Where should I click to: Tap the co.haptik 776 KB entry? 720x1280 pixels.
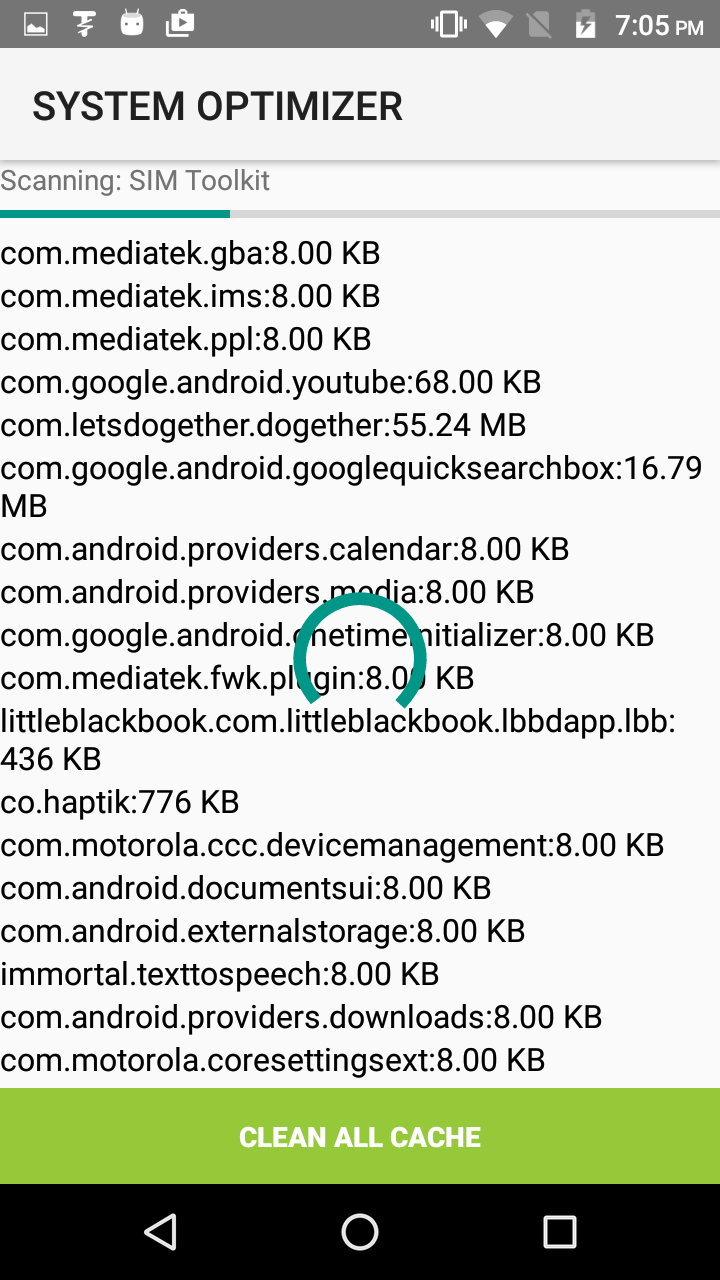[x=120, y=802]
